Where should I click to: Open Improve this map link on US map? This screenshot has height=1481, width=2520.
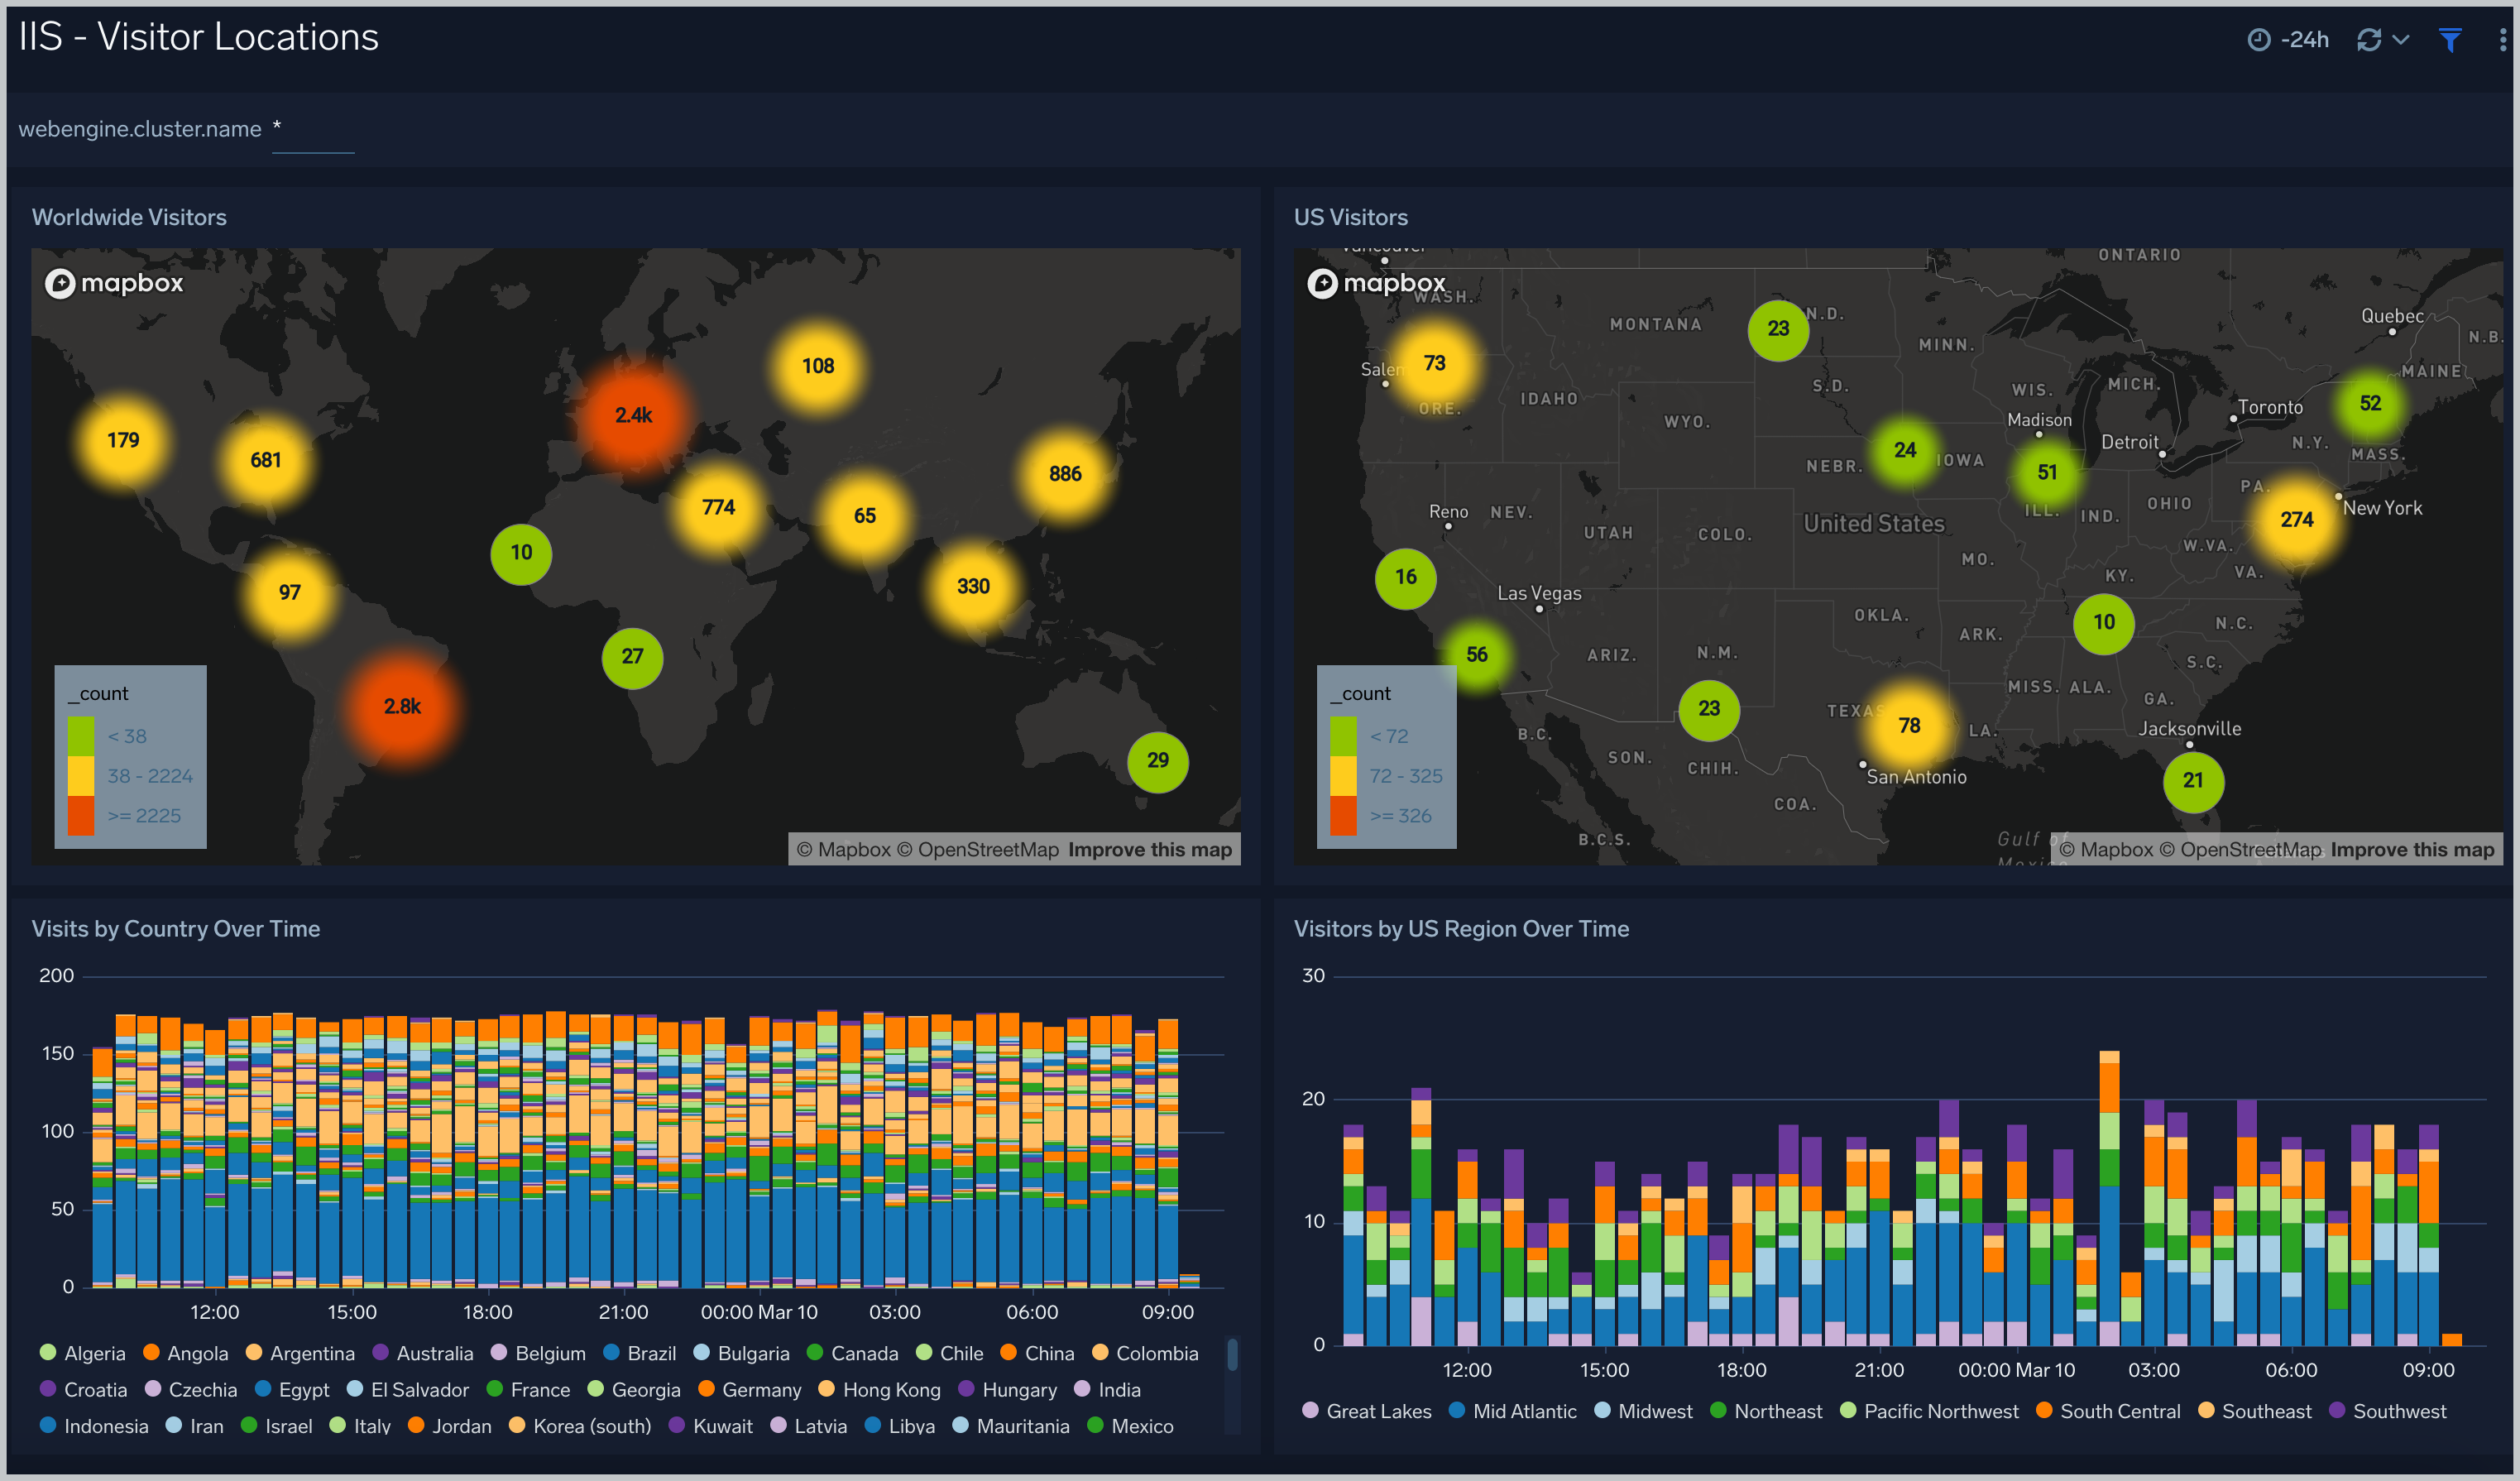click(2412, 850)
